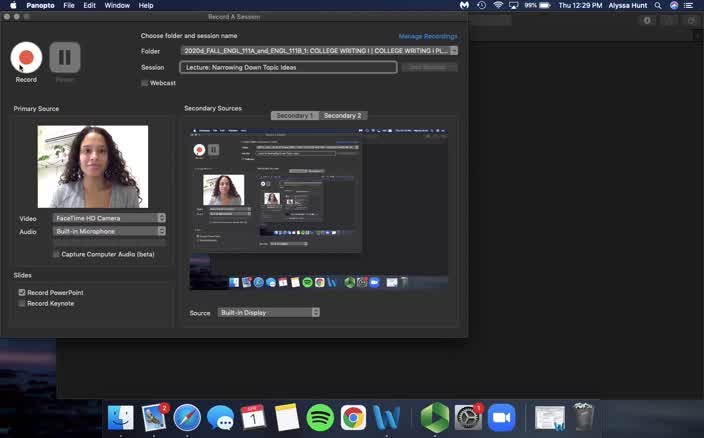
Task: Open Spotify from the dock
Action: coord(320,417)
